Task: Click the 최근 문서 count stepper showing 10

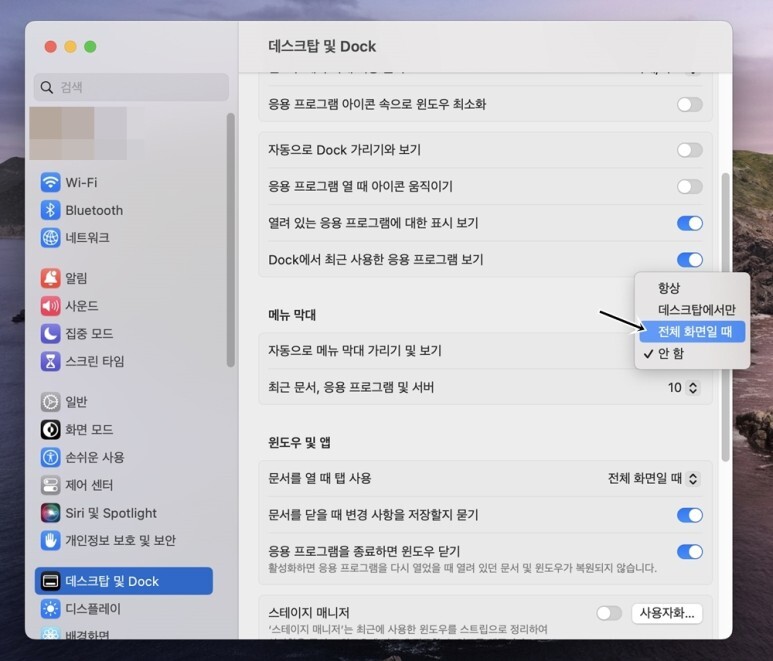Action: click(x=693, y=387)
